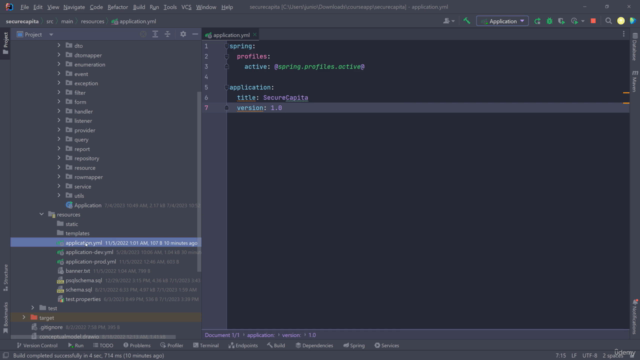Image resolution: width=640 pixels, height=360 pixels.
Task: Click the yellow avatar icon in top toolbar
Action: (621, 21)
